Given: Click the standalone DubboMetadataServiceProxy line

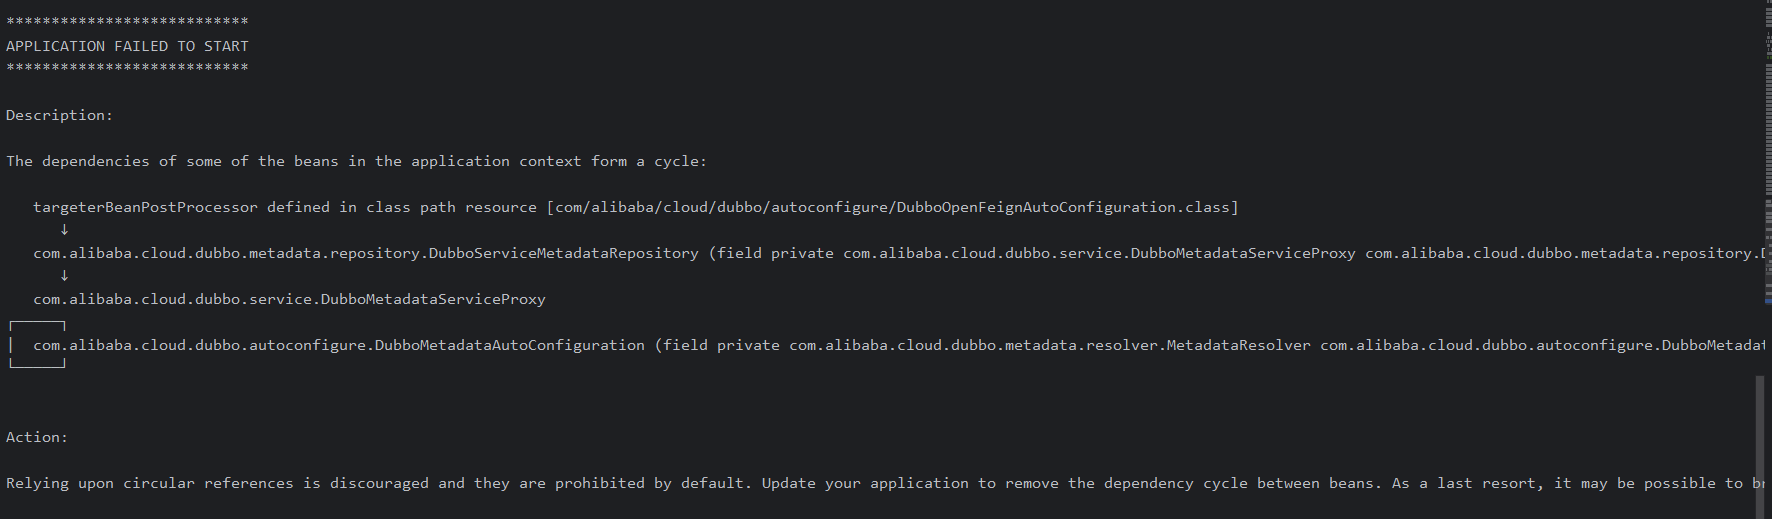Looking at the screenshot, I should pyautogui.click(x=289, y=299).
